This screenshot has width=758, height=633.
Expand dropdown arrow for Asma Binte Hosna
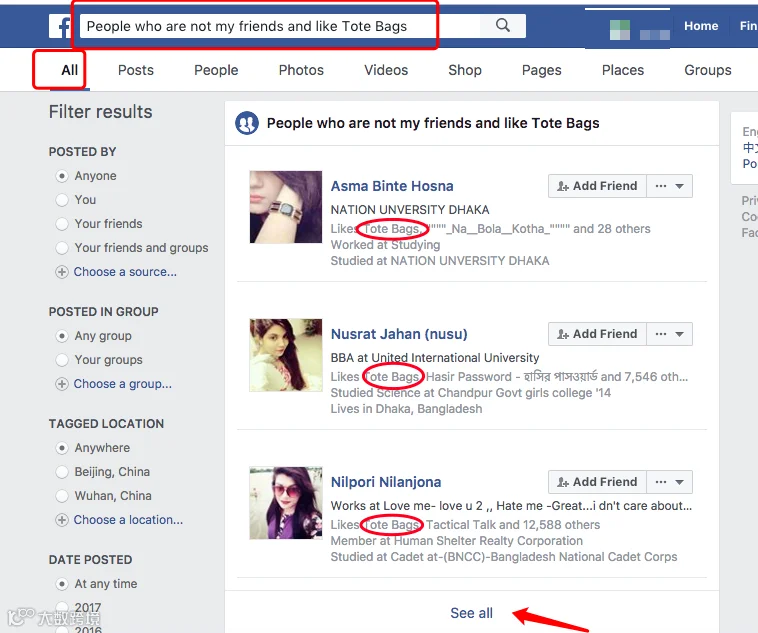click(679, 187)
